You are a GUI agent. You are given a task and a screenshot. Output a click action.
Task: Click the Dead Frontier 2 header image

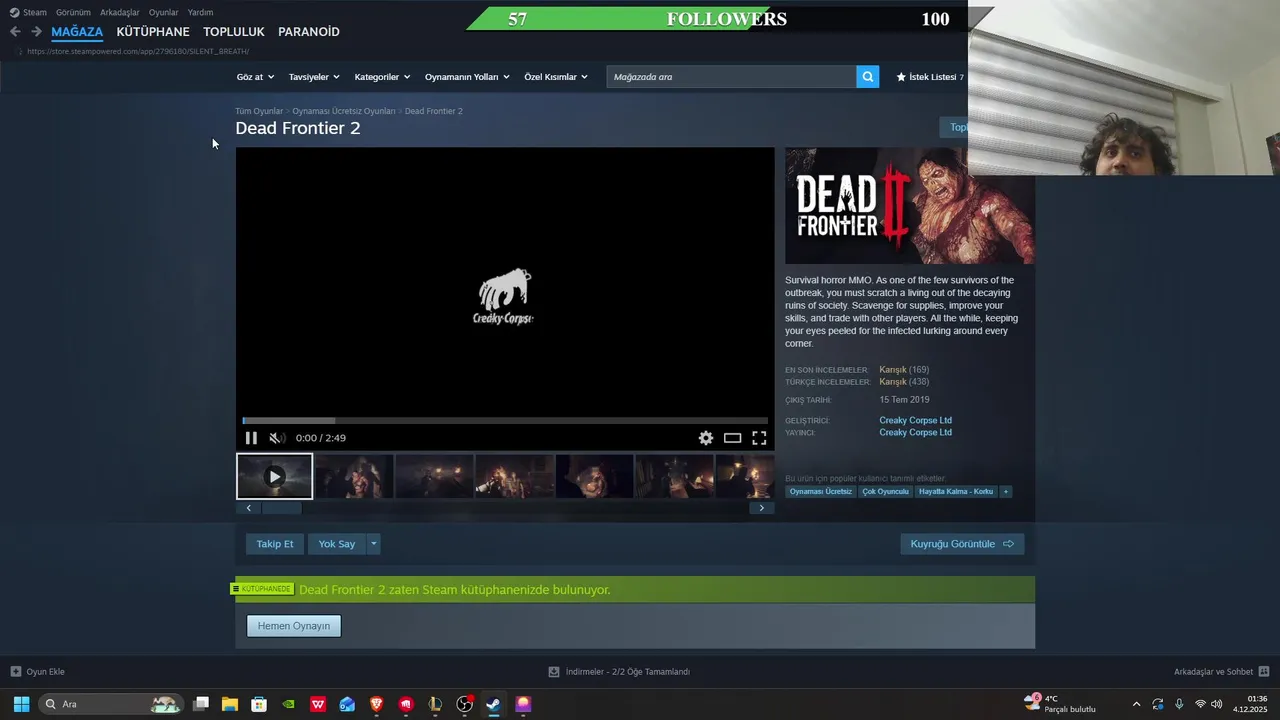coord(909,206)
